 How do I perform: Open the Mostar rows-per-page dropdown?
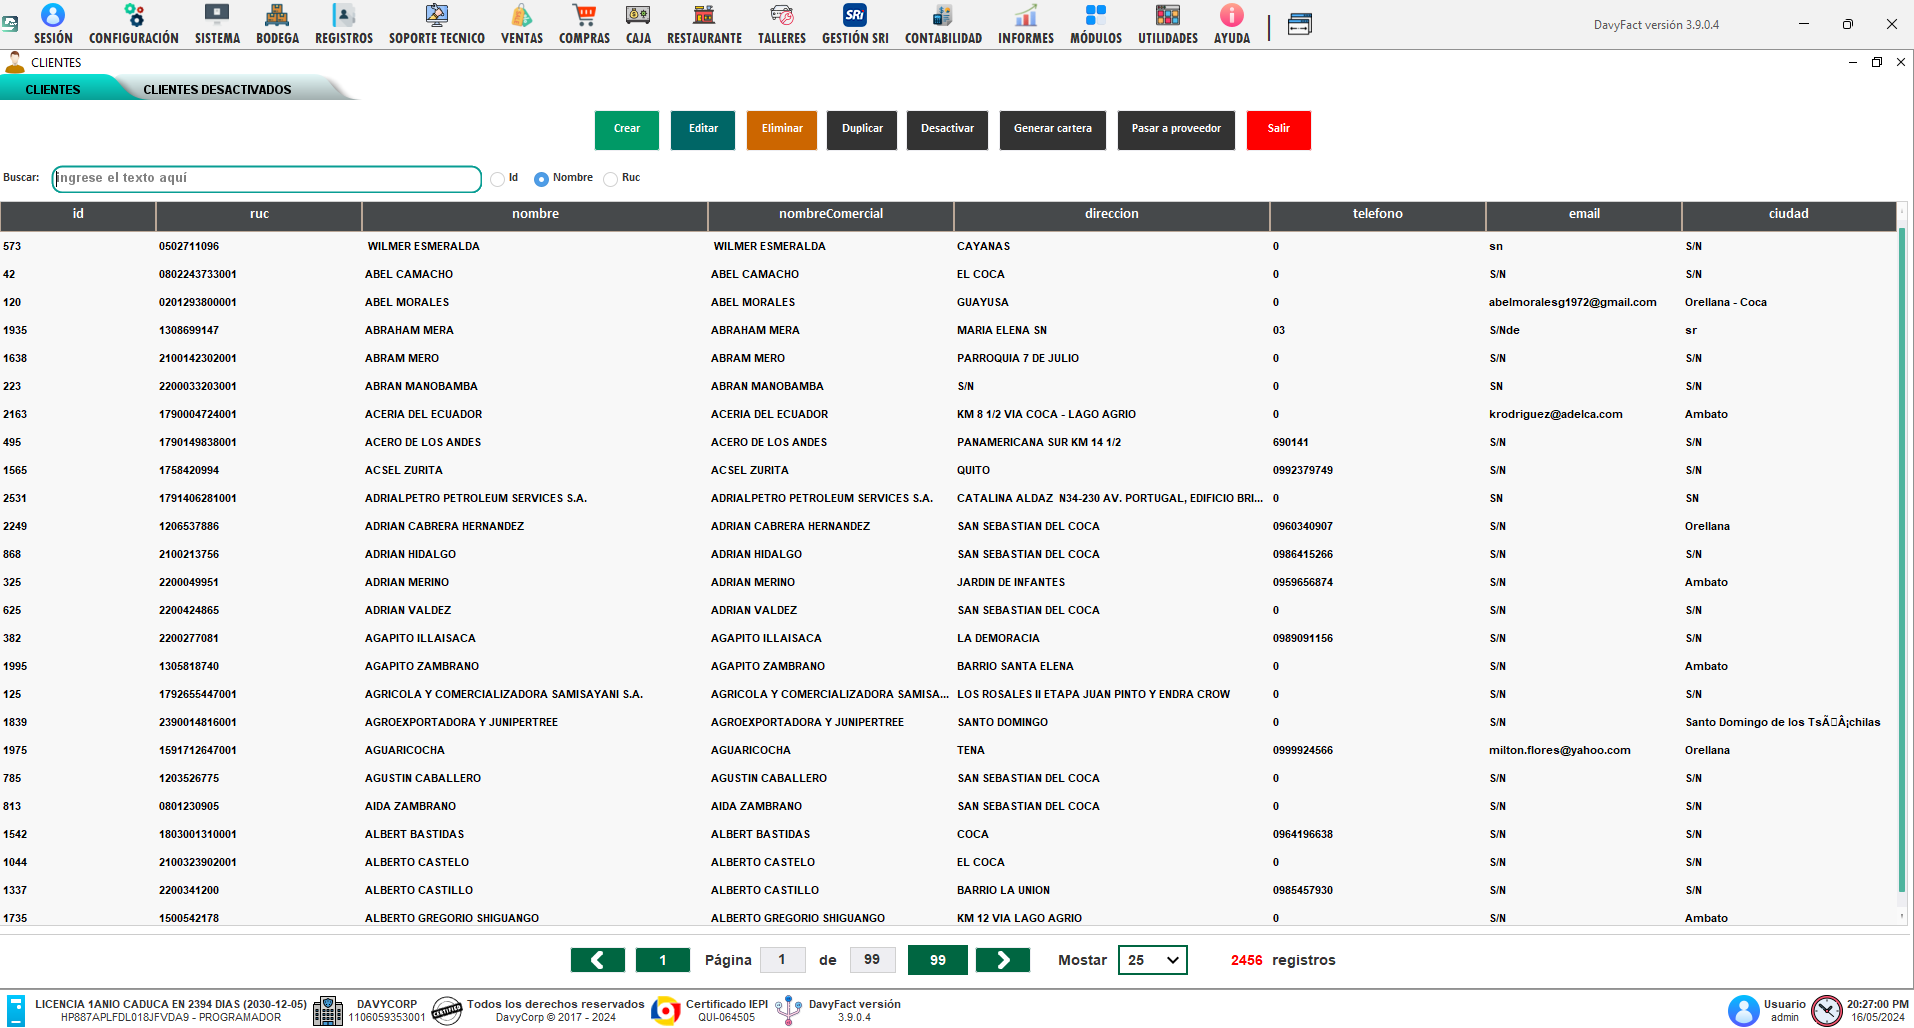click(1153, 960)
